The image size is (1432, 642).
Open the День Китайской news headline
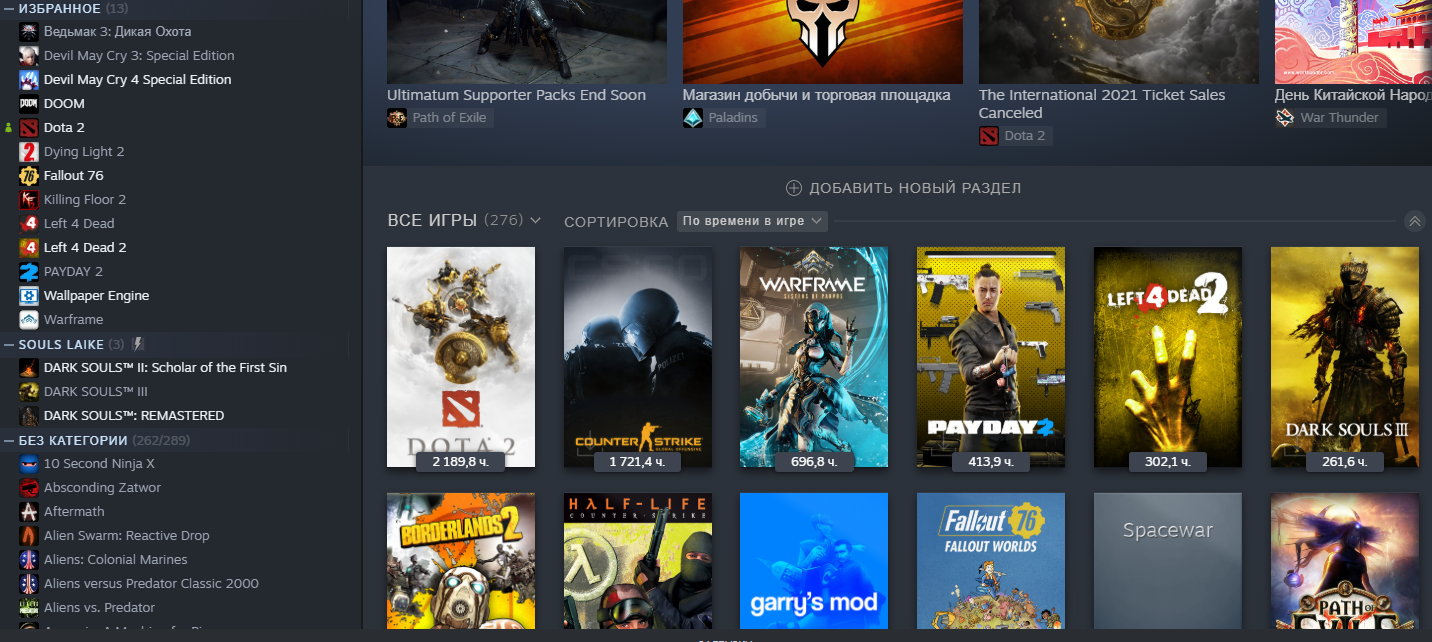pyautogui.click(x=1353, y=95)
